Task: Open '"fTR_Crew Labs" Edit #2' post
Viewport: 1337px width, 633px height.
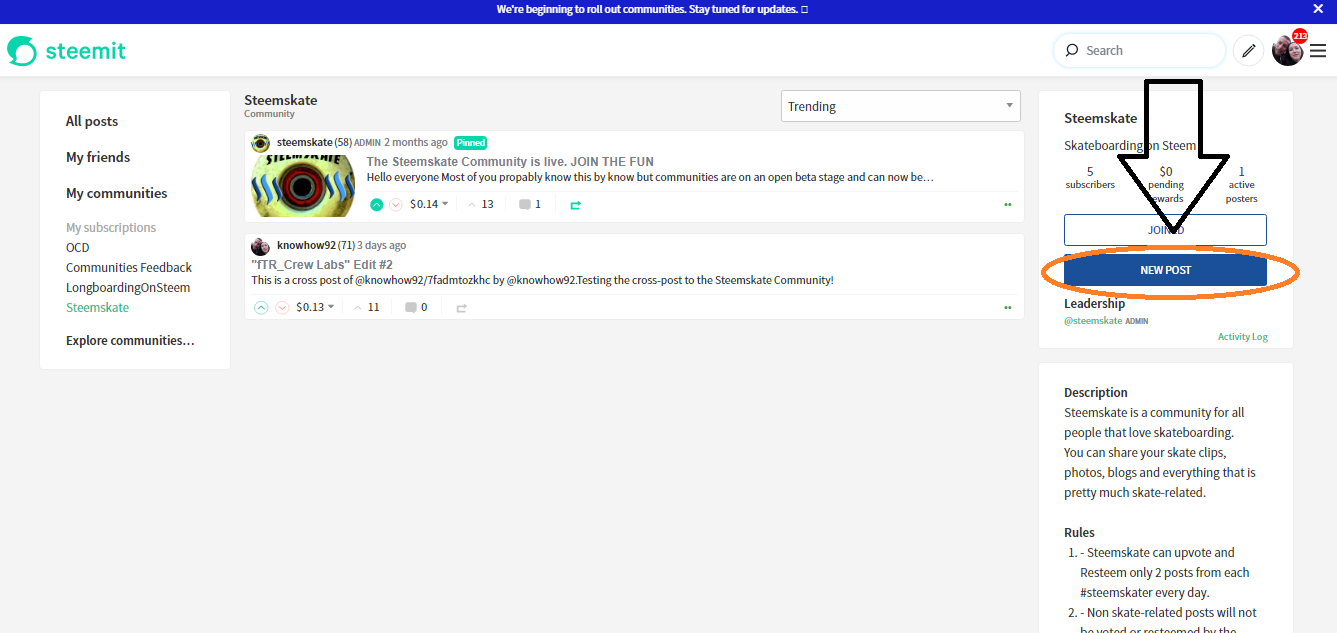Action: [322, 264]
